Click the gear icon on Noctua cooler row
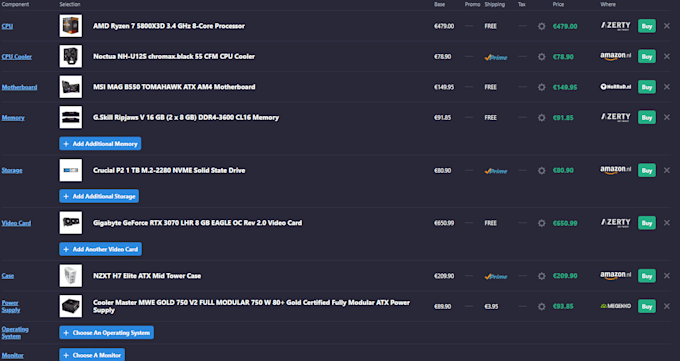680x361 pixels. pos(542,56)
